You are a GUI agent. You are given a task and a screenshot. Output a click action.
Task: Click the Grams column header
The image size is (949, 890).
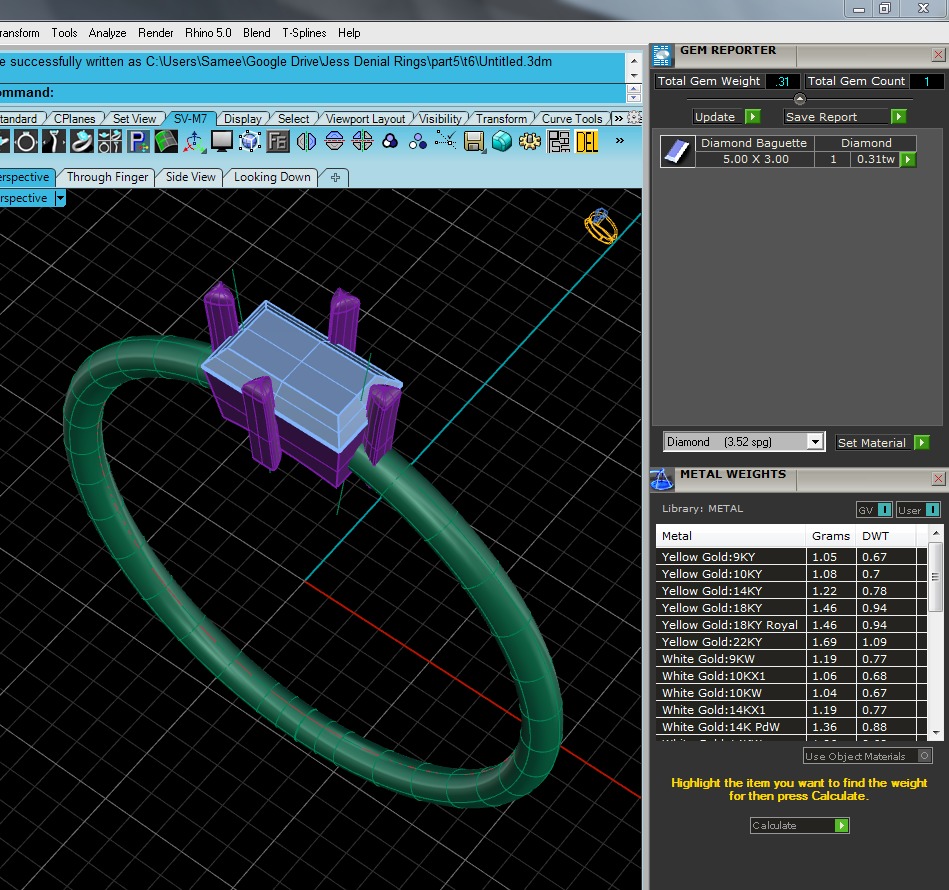click(830, 535)
